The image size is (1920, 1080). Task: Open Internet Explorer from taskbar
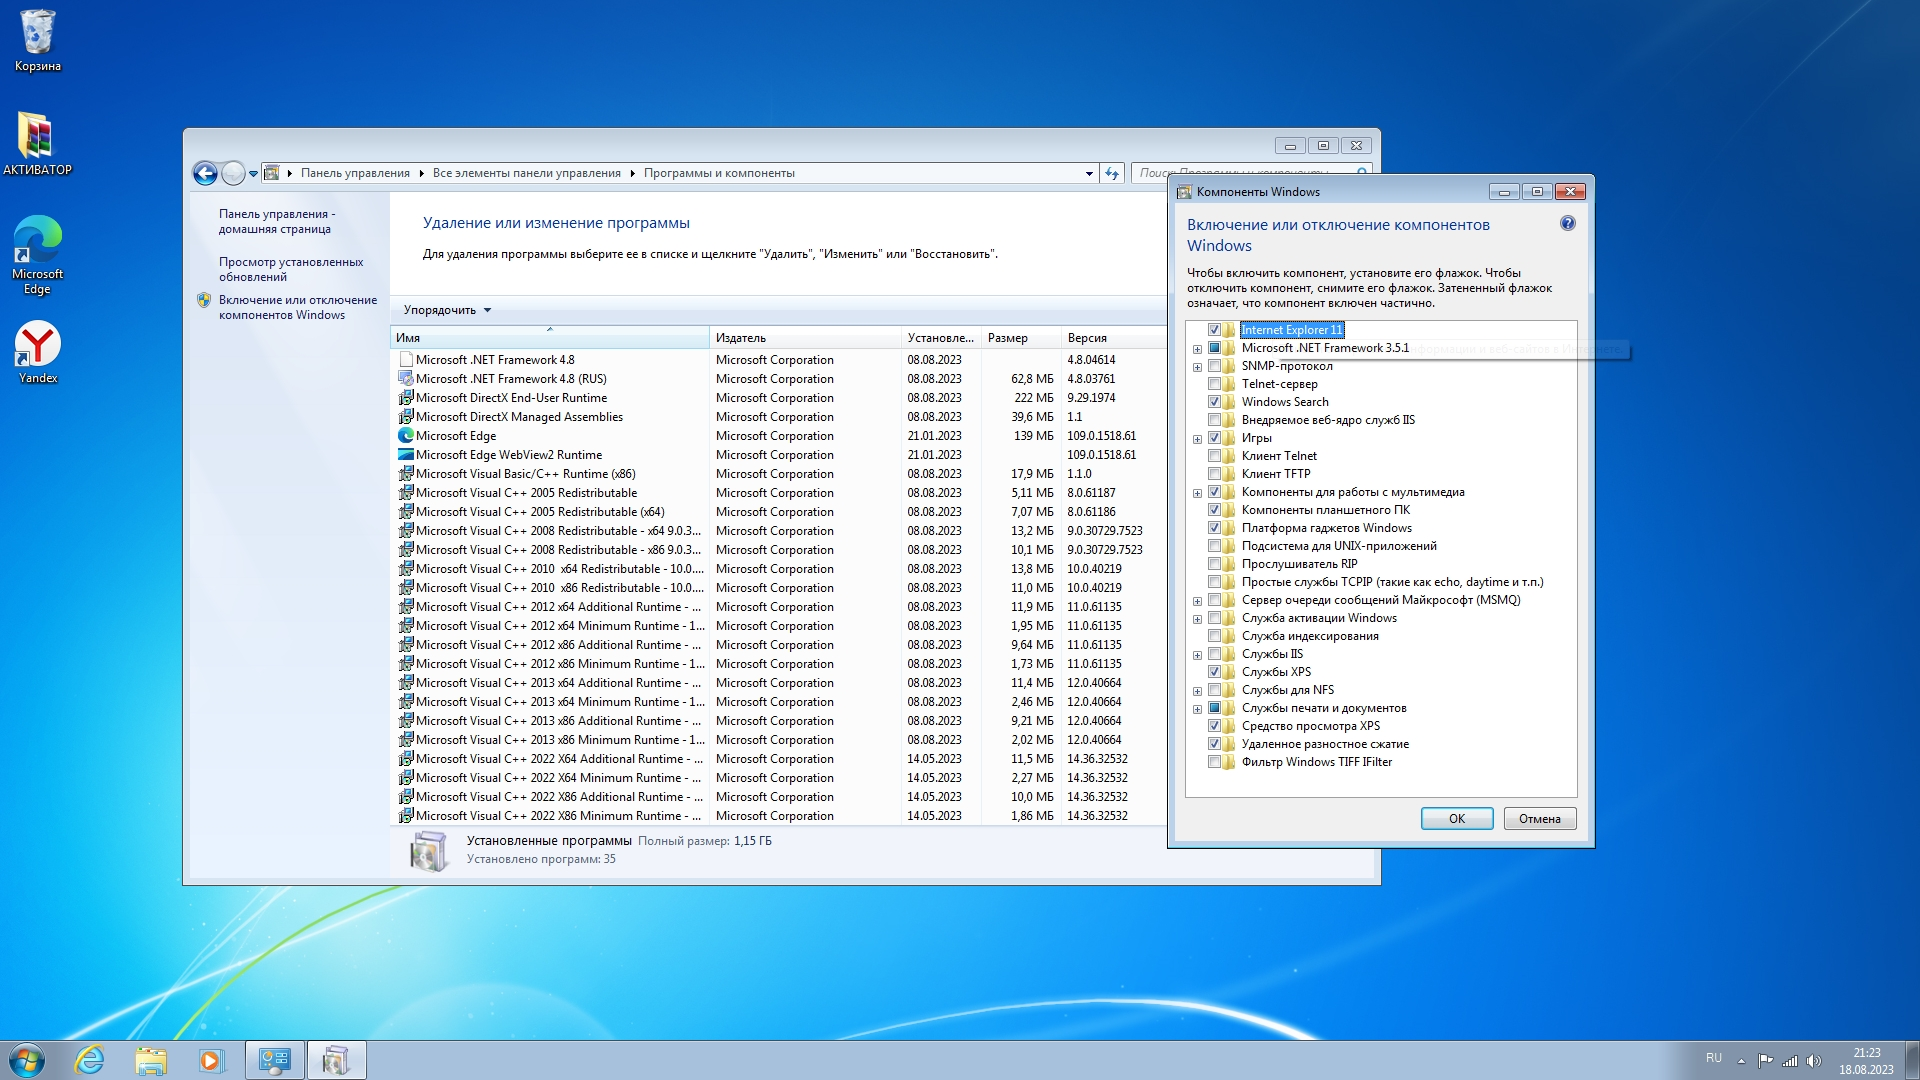pos(90,1060)
